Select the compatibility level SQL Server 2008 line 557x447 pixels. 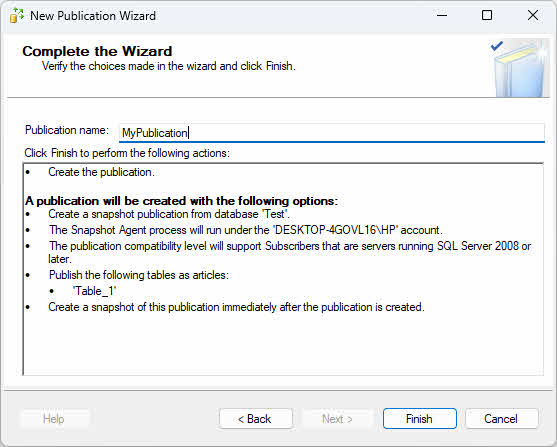(290, 252)
